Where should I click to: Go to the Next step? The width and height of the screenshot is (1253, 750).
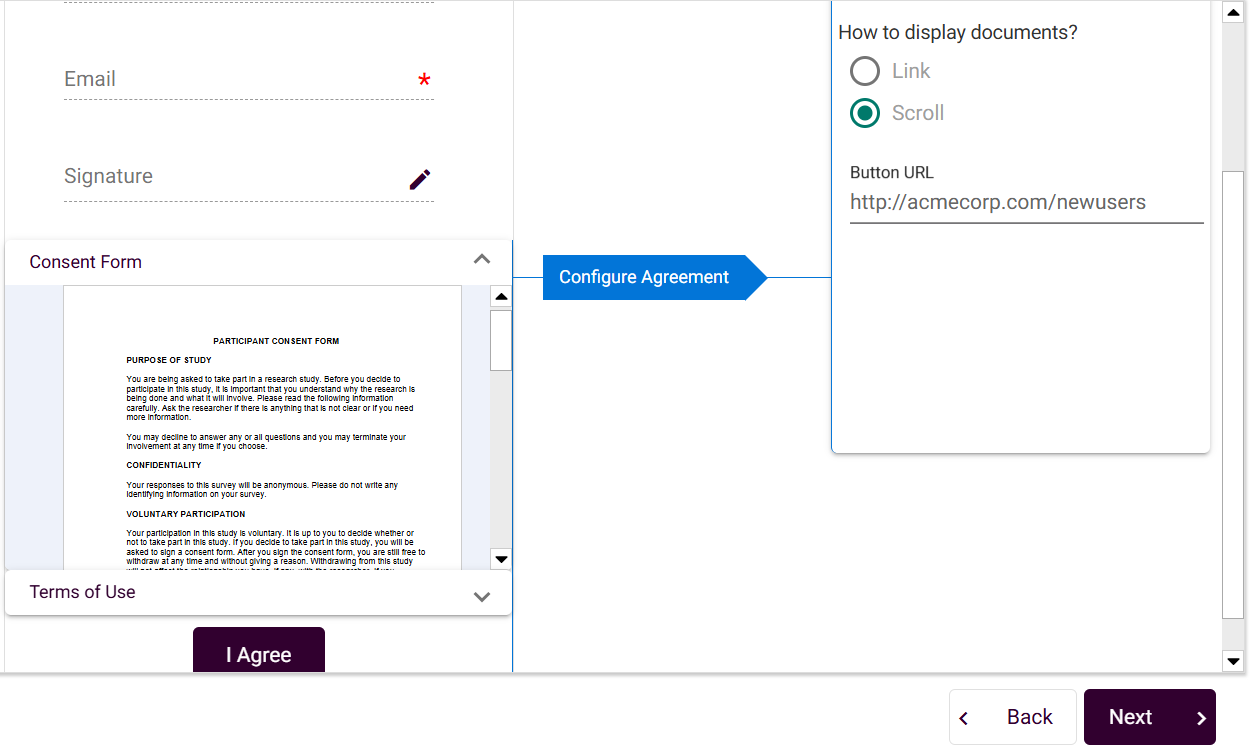point(1148,717)
